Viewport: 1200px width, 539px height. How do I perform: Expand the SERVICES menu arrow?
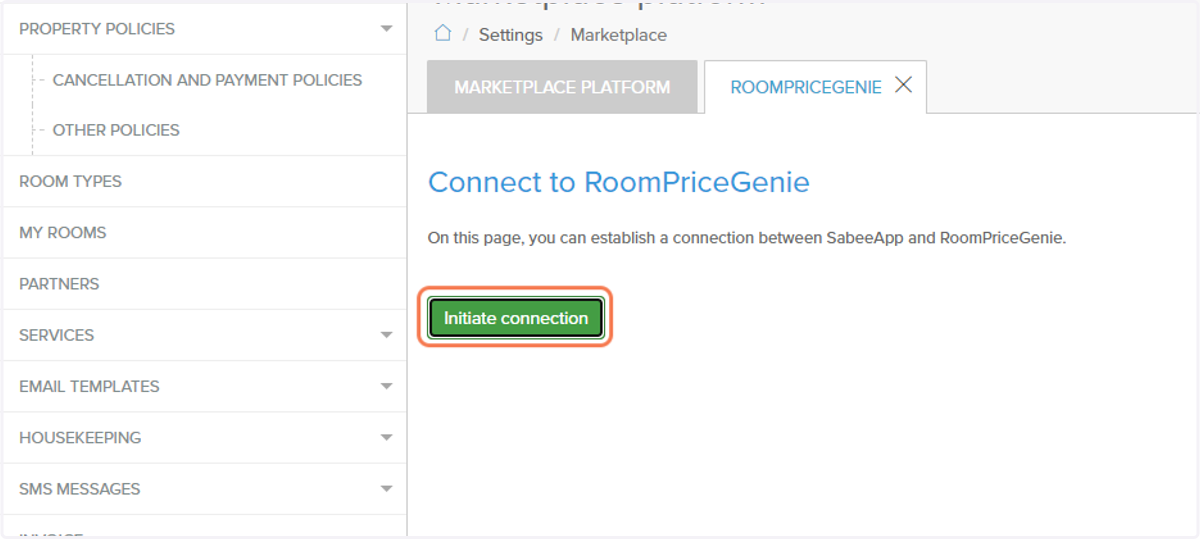[387, 335]
